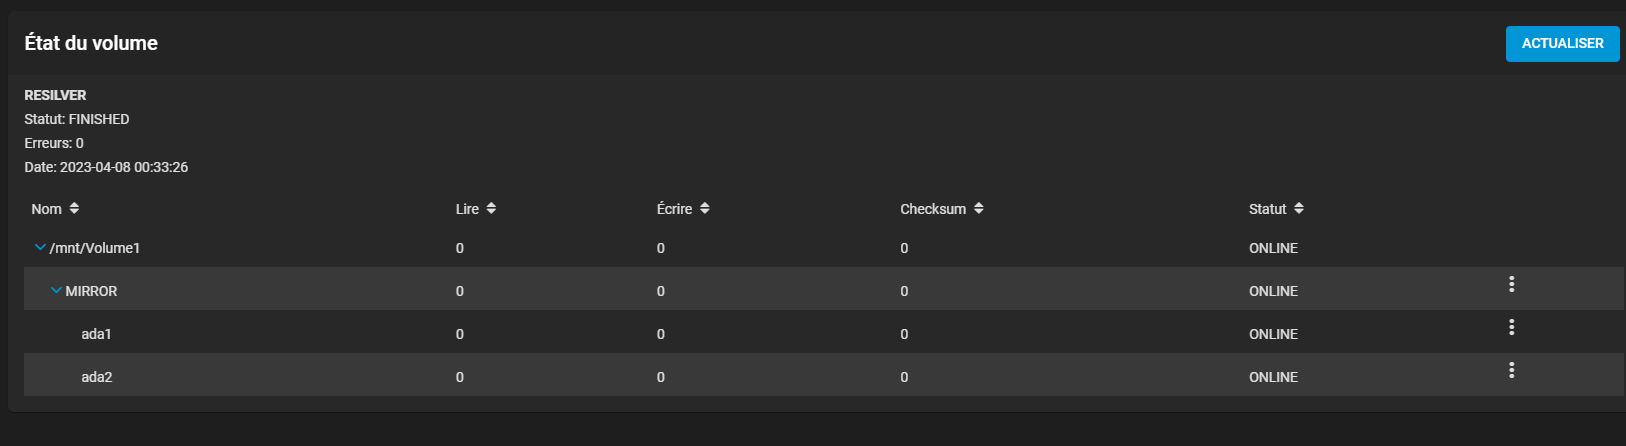Viewport: 1626px width, 446px height.
Task: Open the options menu for the MIRROR row
Action: click(x=1511, y=285)
